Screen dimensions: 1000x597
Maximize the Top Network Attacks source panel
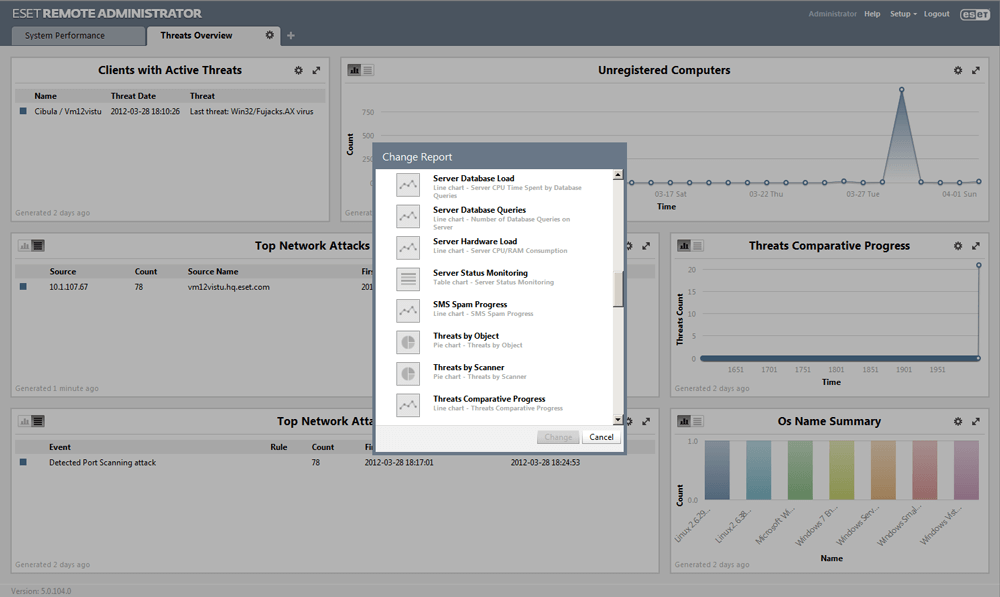pyautogui.click(x=646, y=246)
